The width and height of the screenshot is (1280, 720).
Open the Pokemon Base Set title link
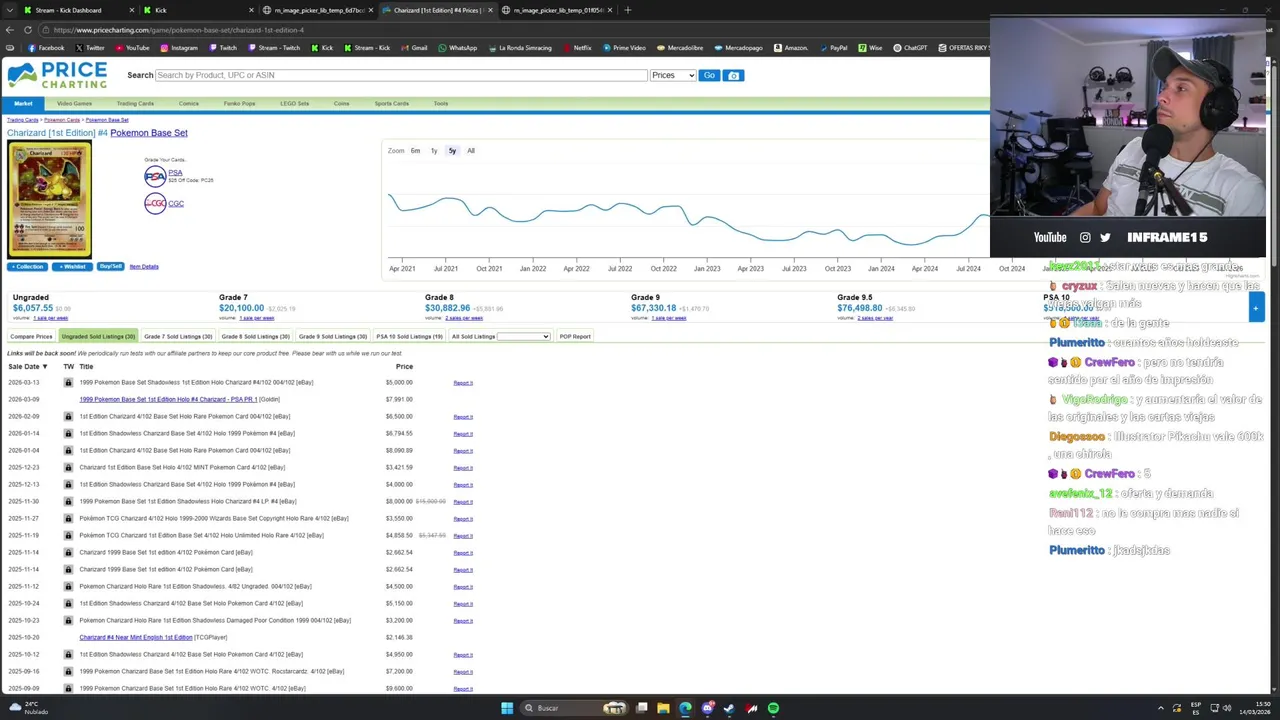click(149, 133)
